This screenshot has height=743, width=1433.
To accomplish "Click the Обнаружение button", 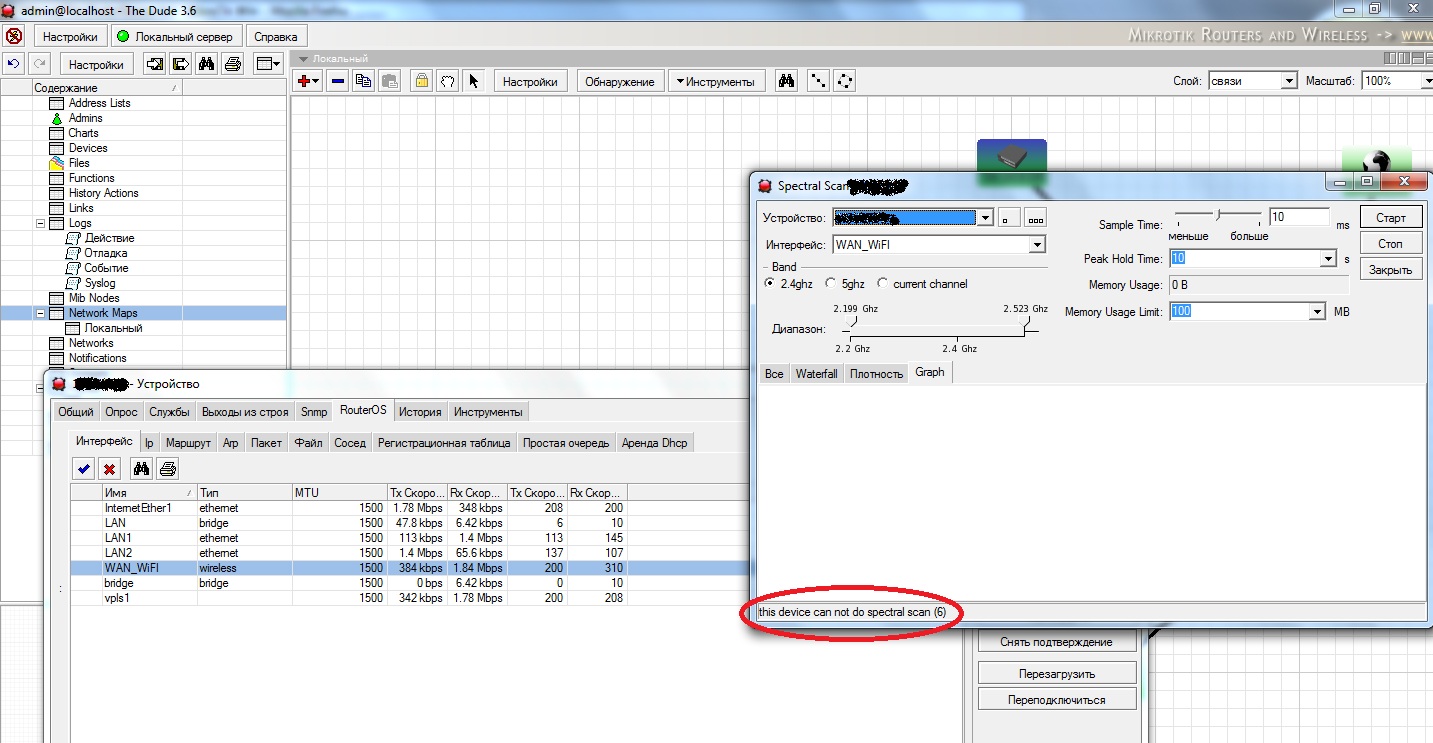I will tap(619, 81).
